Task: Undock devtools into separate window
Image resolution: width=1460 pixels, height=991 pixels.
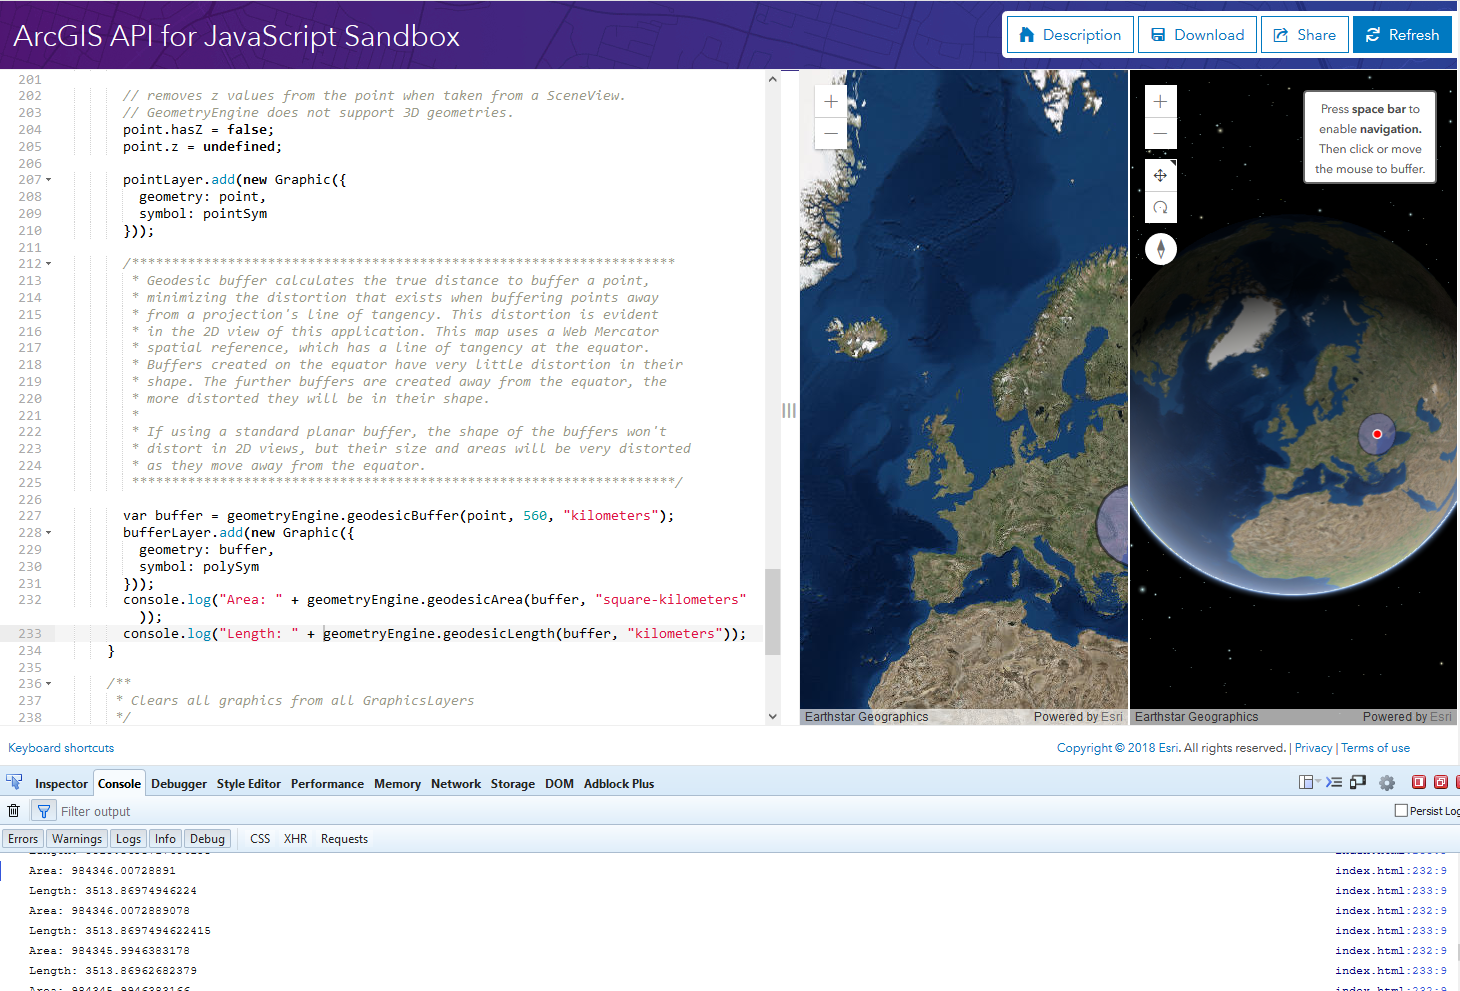Action: (1441, 782)
